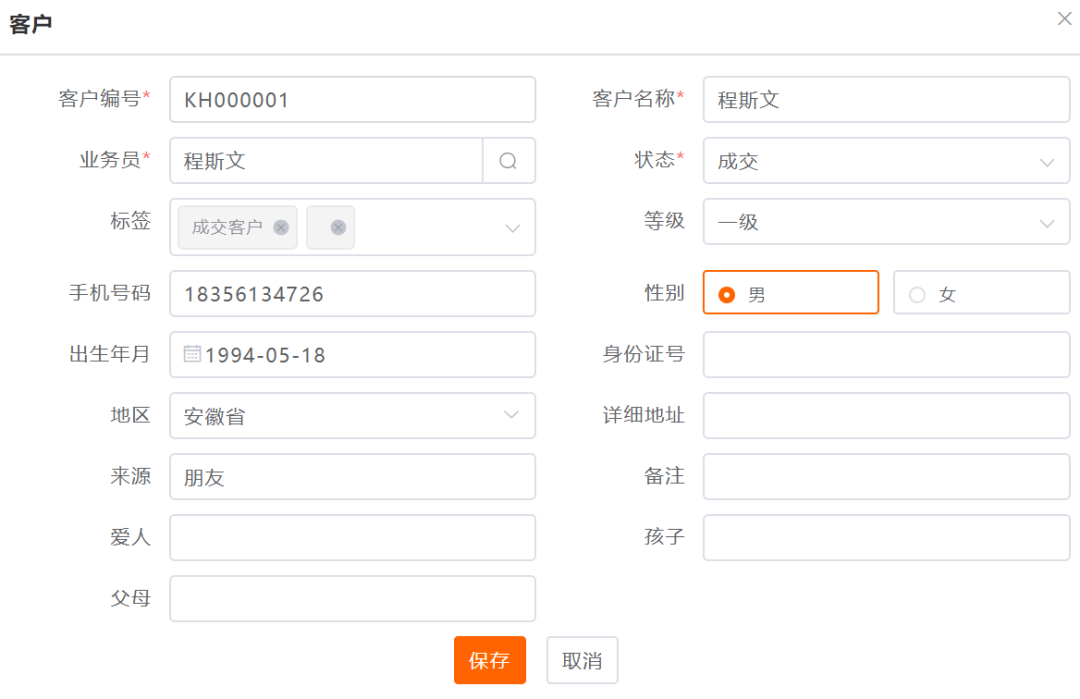1080x699 pixels.
Task: Expand the 标签 tags dropdown arrow
Action: coord(512,228)
